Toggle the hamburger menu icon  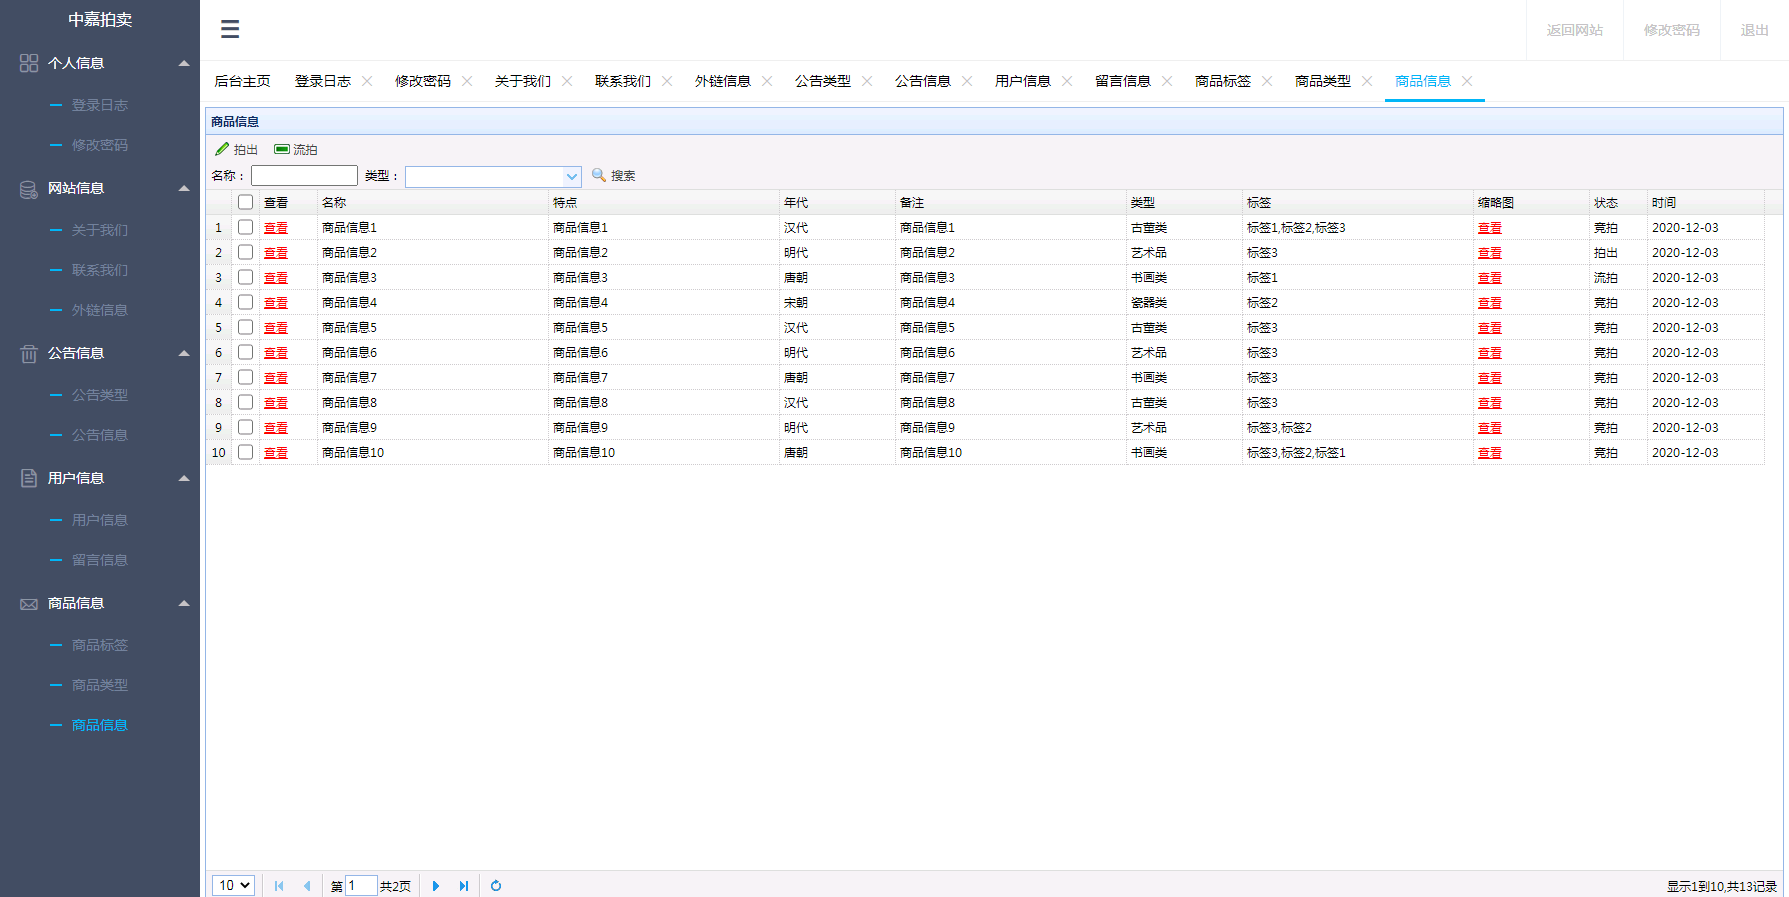click(x=230, y=29)
